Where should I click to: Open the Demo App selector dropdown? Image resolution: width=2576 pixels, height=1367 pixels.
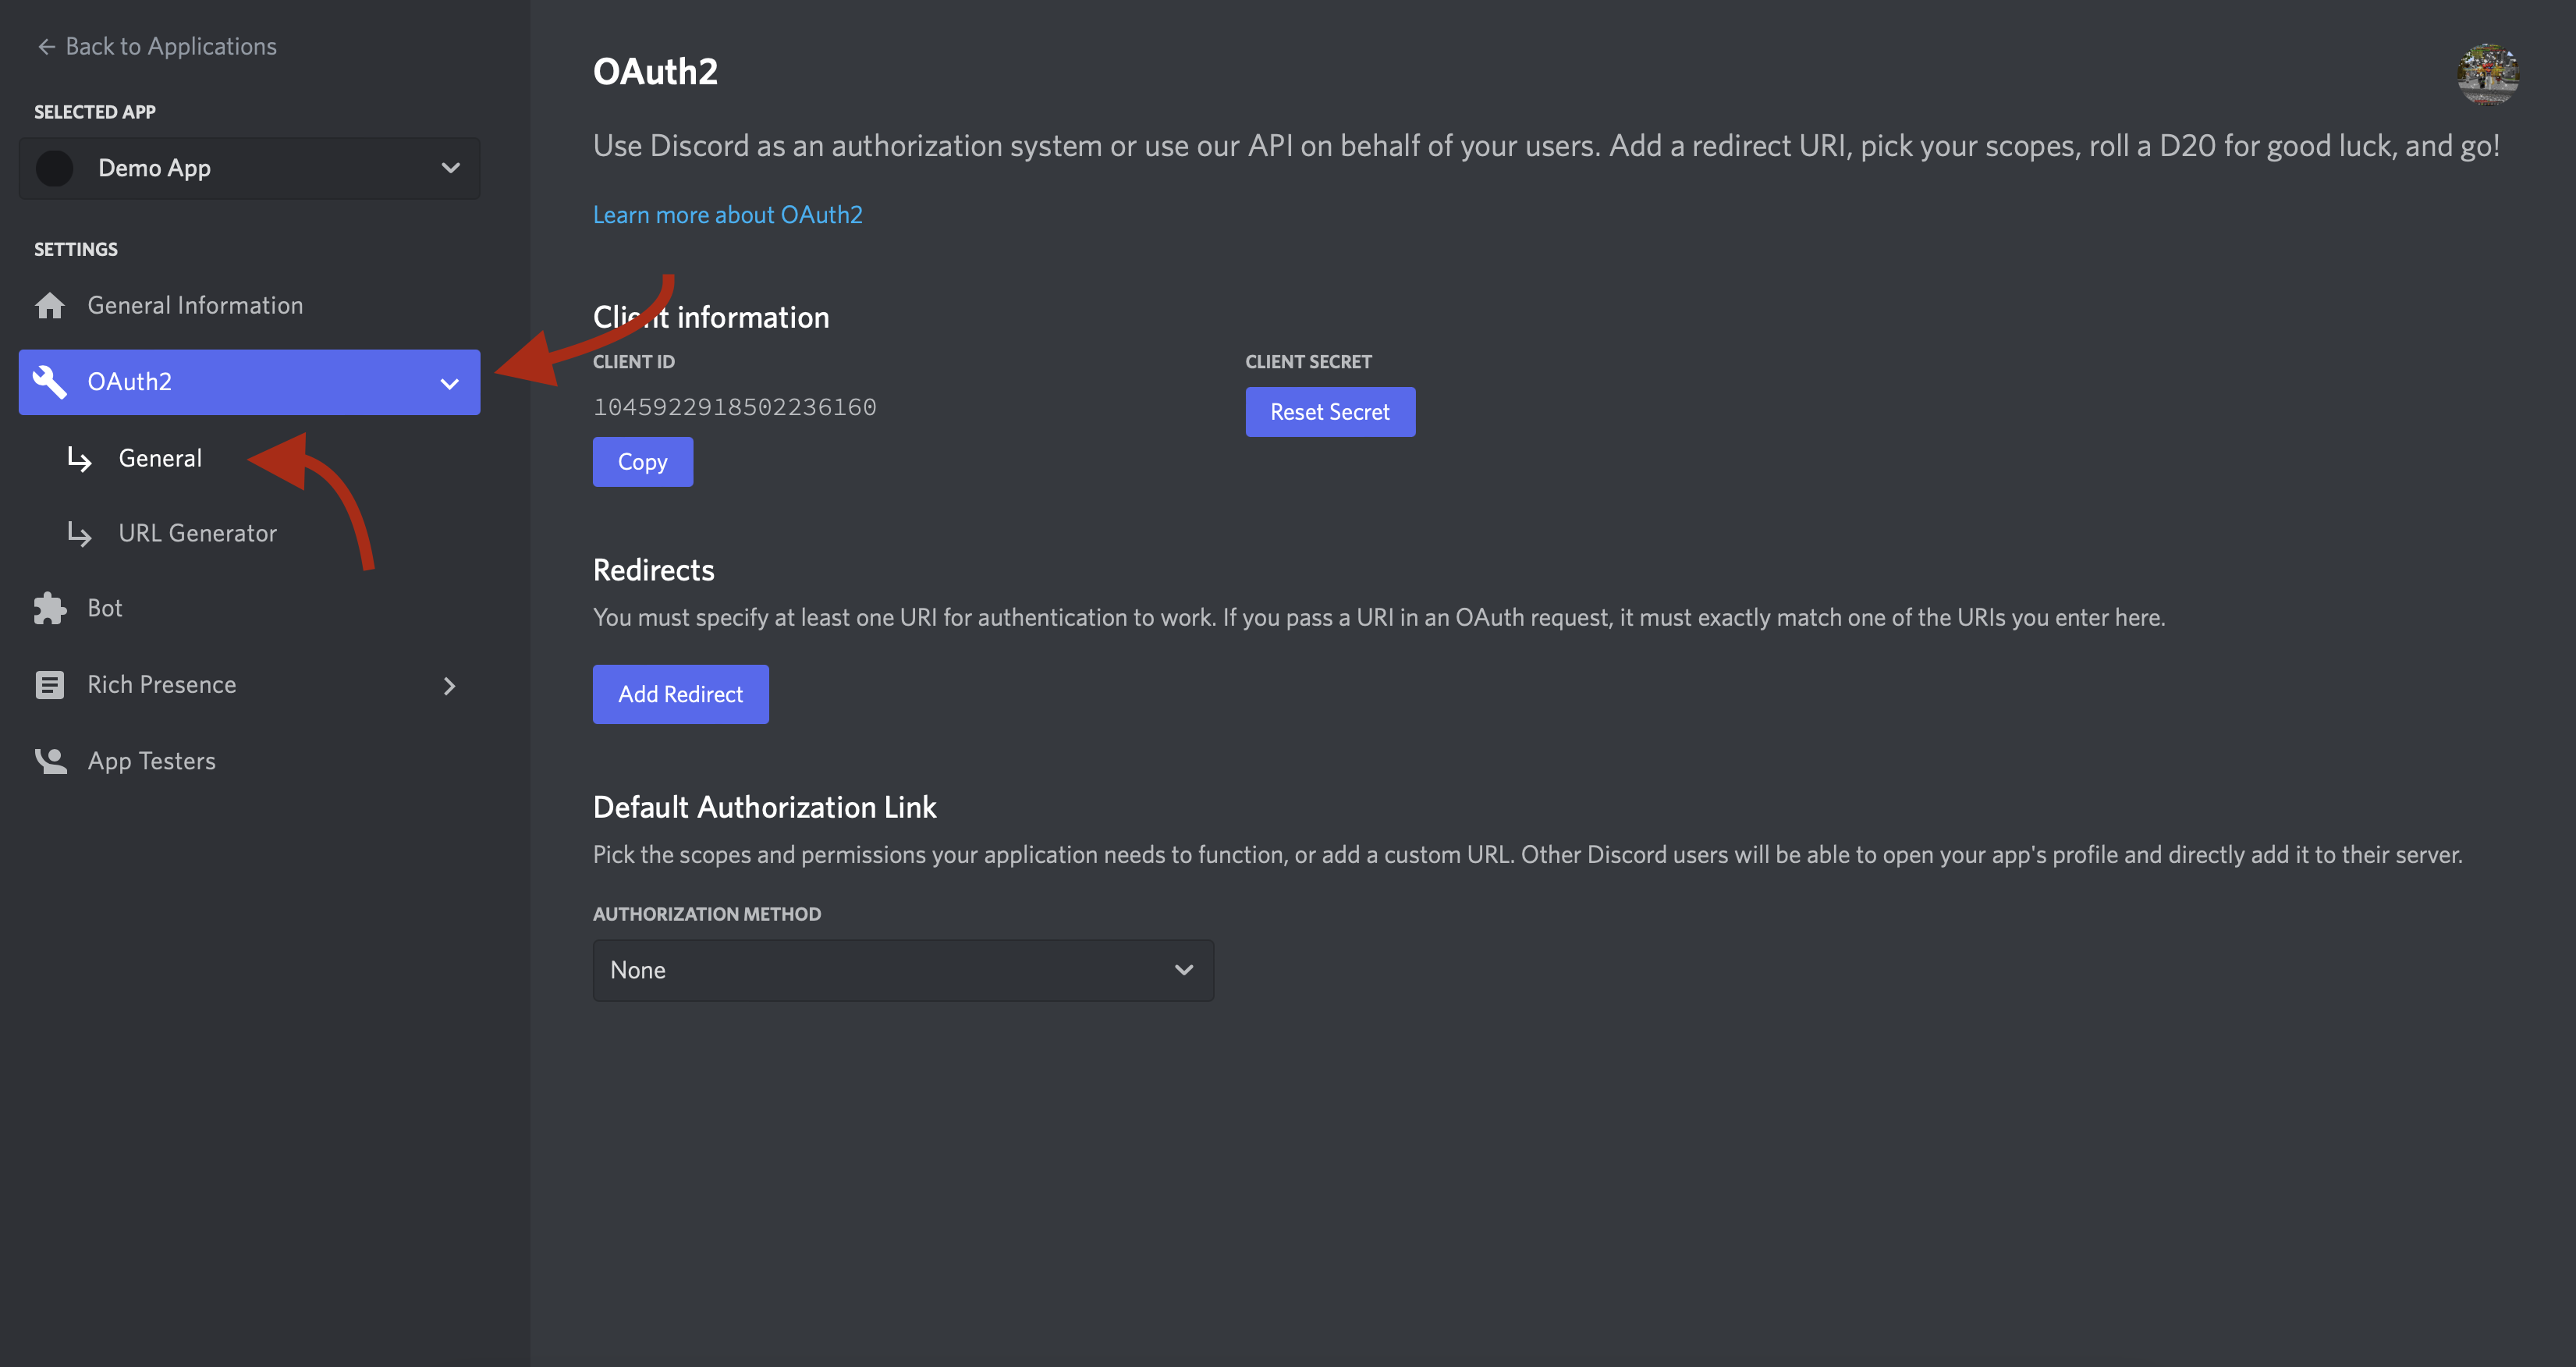450,168
